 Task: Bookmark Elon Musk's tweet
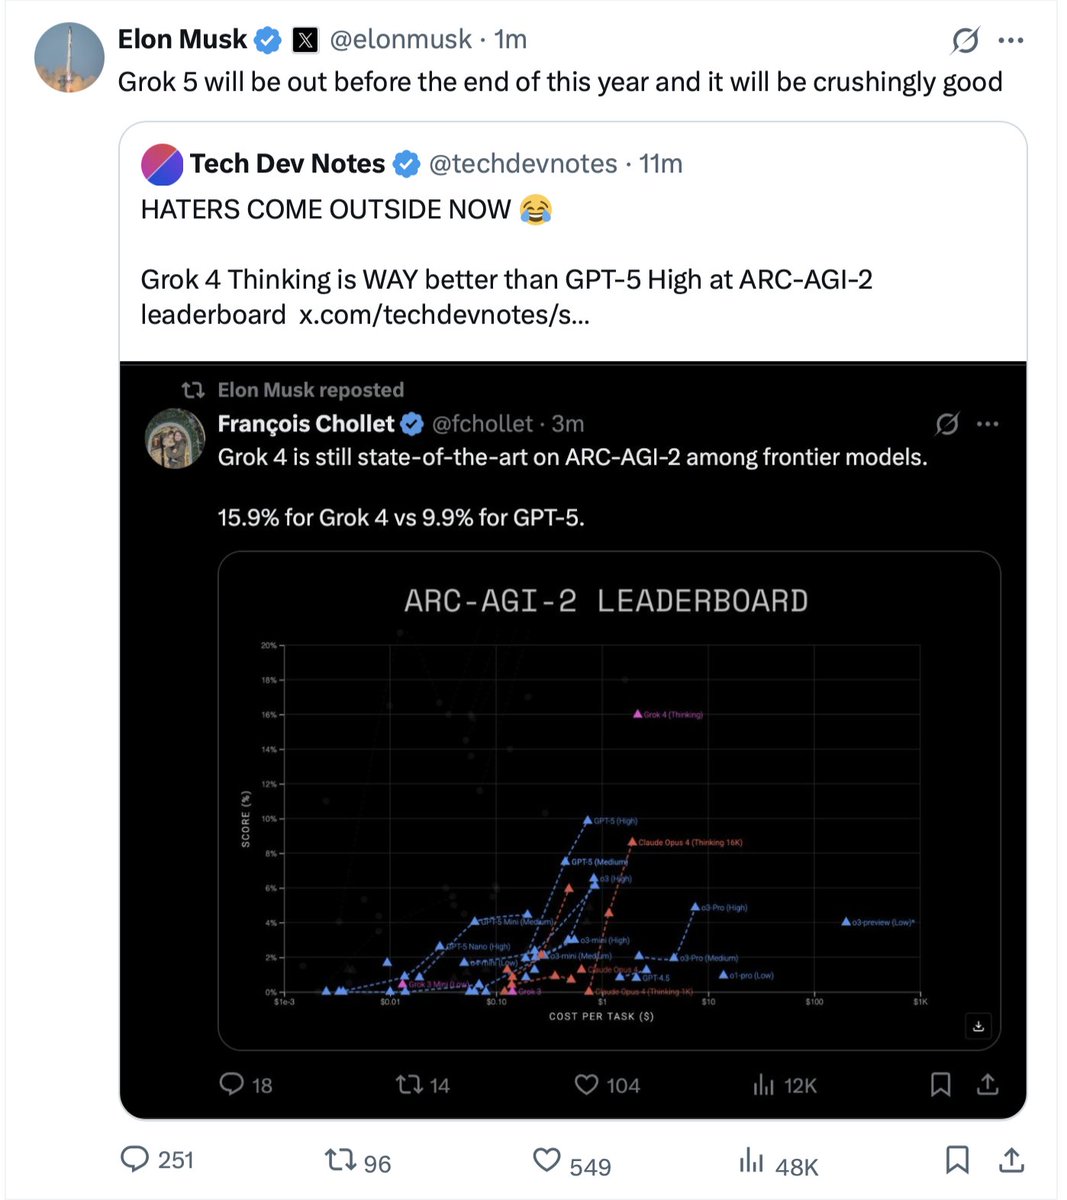[x=957, y=1159]
